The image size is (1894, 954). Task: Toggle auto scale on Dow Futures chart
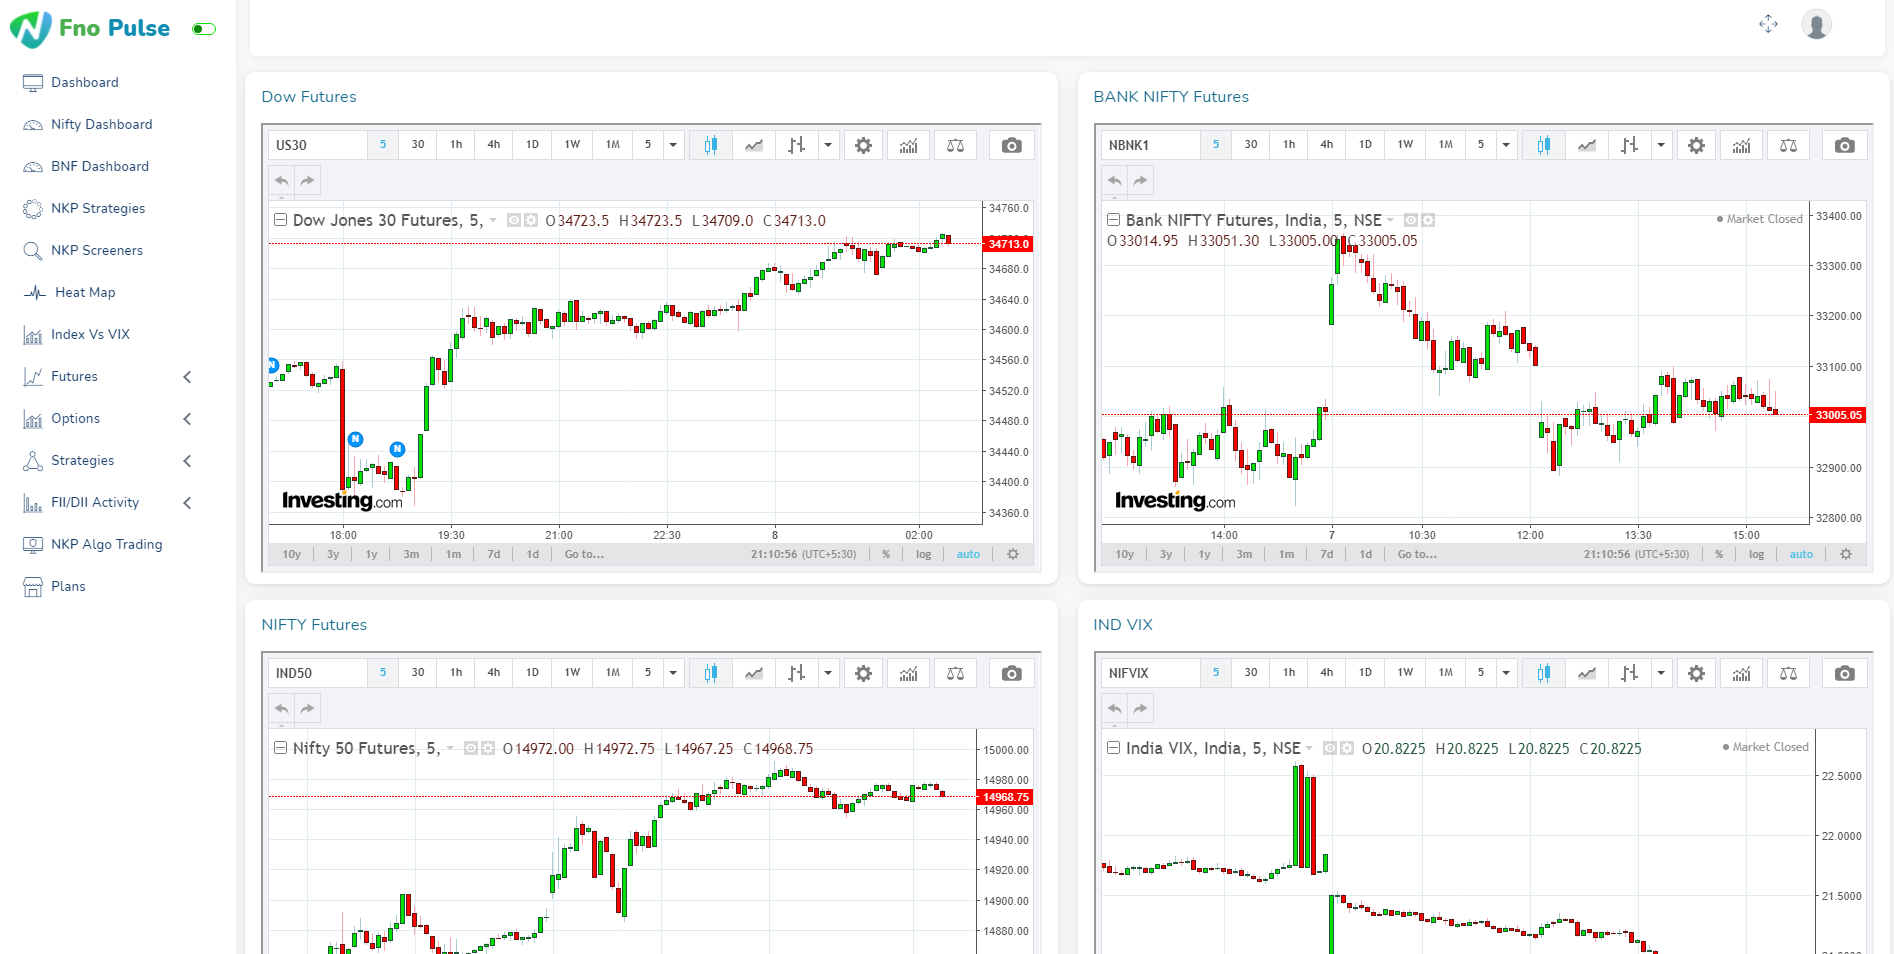tap(968, 554)
